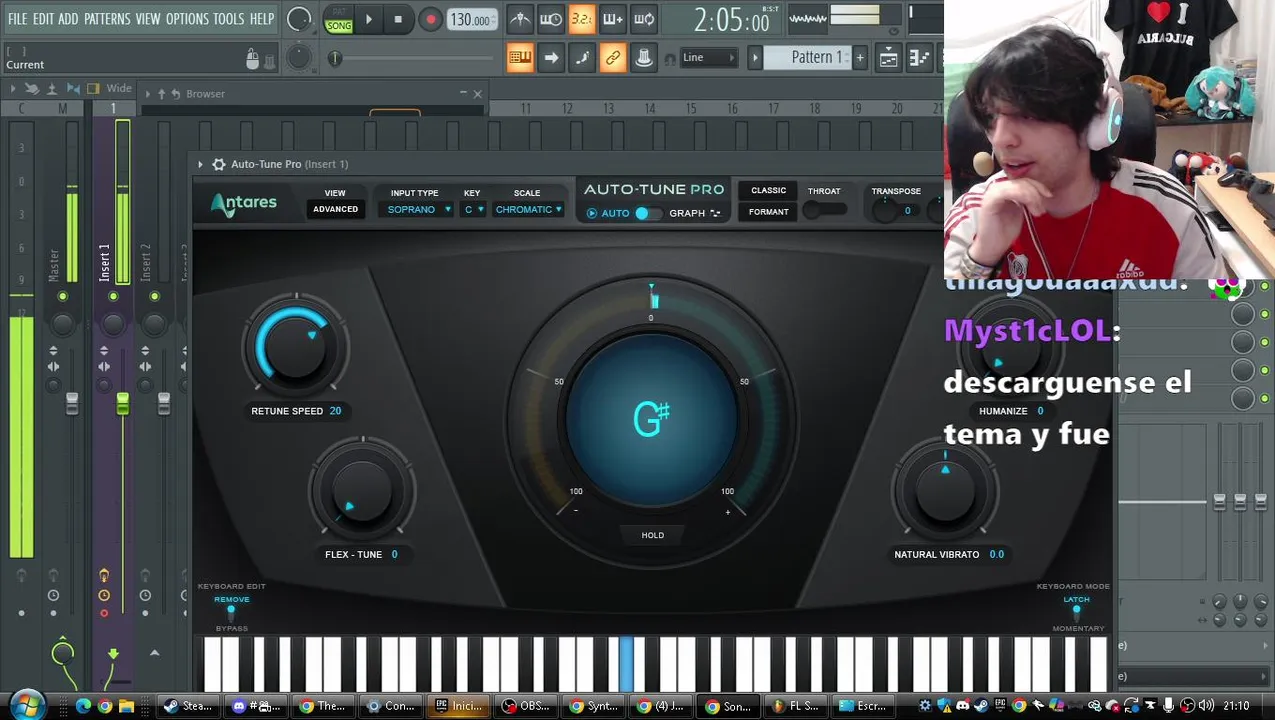This screenshot has width=1275, height=720.
Task: Click the highlighted G# piano key
Action: pyautogui.click(x=626, y=665)
